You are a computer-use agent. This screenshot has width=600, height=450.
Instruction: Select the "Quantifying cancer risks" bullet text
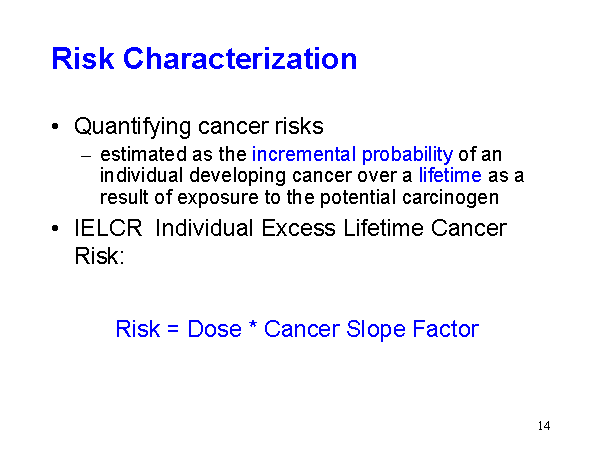(199, 127)
